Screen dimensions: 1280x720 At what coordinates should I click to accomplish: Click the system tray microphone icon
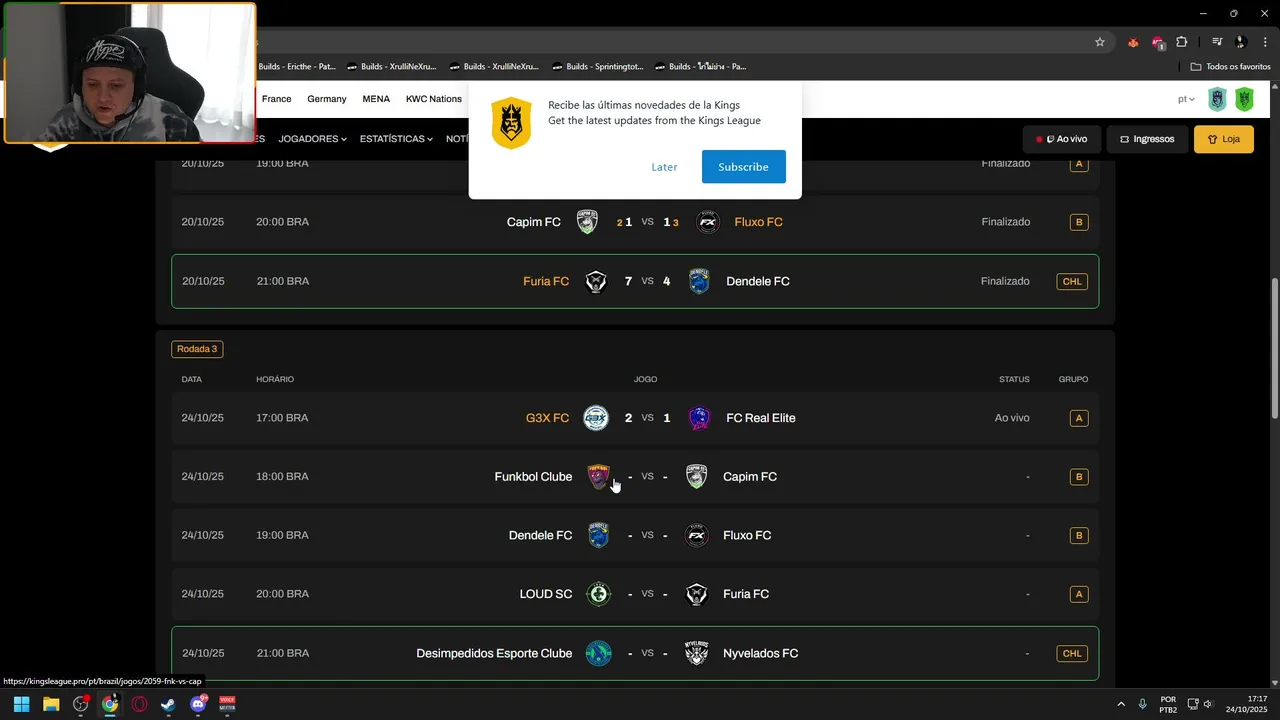tap(1142, 704)
